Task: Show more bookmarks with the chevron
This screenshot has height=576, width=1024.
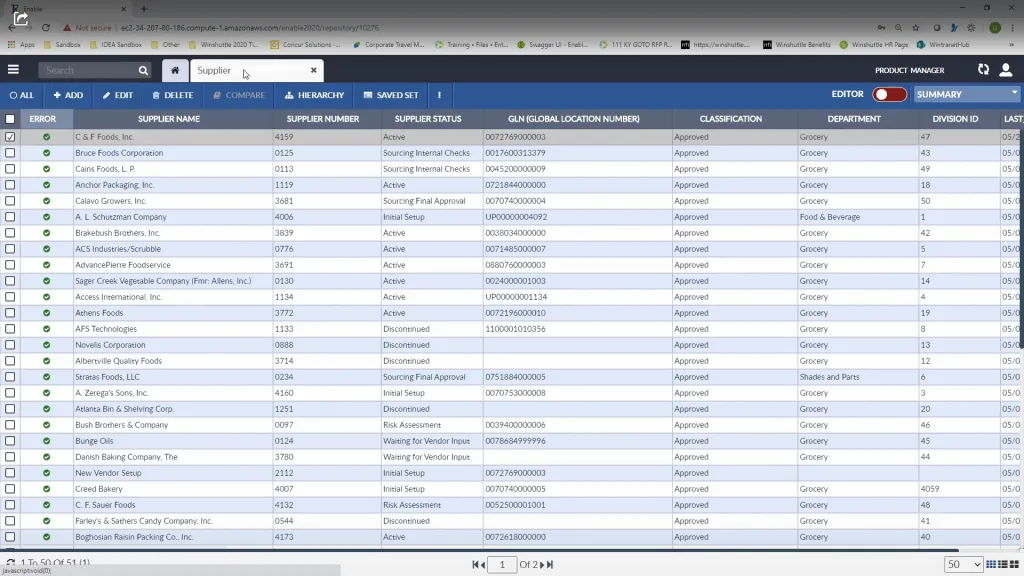Action: tap(1012, 44)
